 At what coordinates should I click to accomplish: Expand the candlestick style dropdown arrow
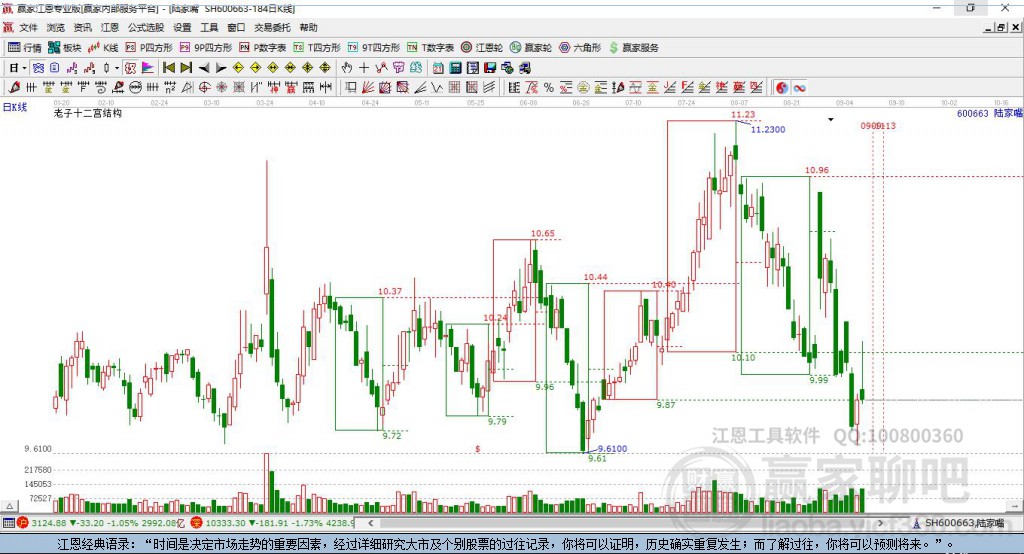pos(117,68)
